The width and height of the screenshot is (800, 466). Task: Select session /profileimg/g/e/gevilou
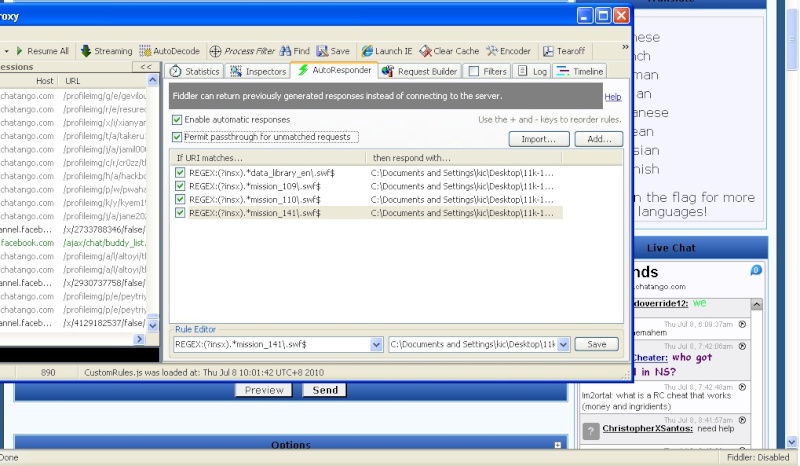[x=73, y=96]
